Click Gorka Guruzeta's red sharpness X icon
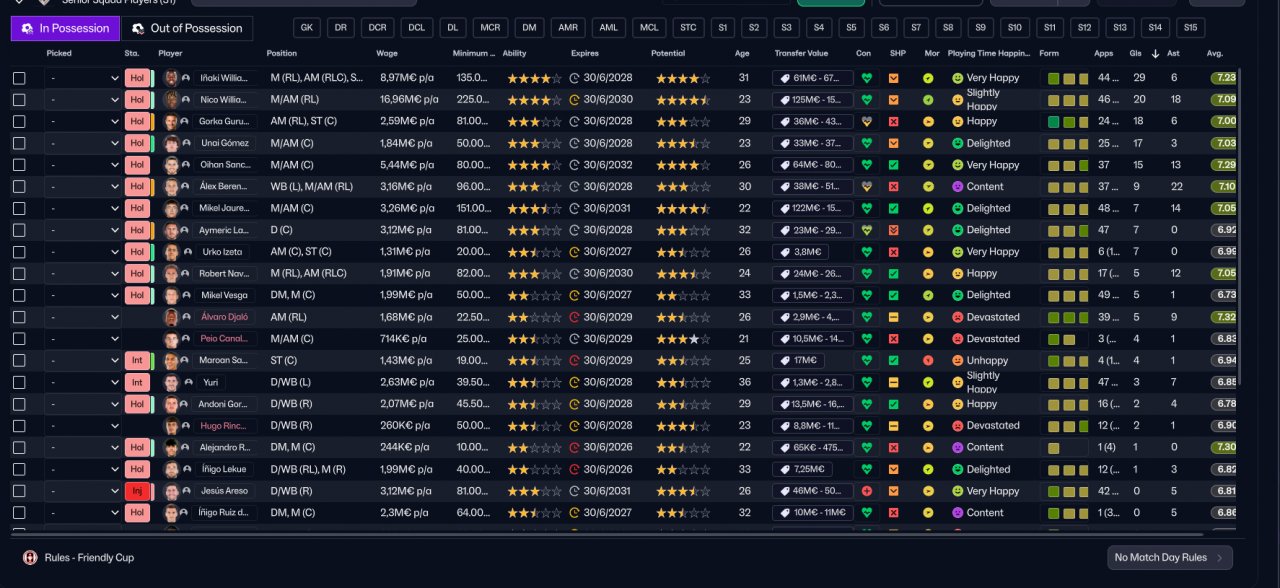The height and width of the screenshot is (588, 1280). tap(894, 122)
